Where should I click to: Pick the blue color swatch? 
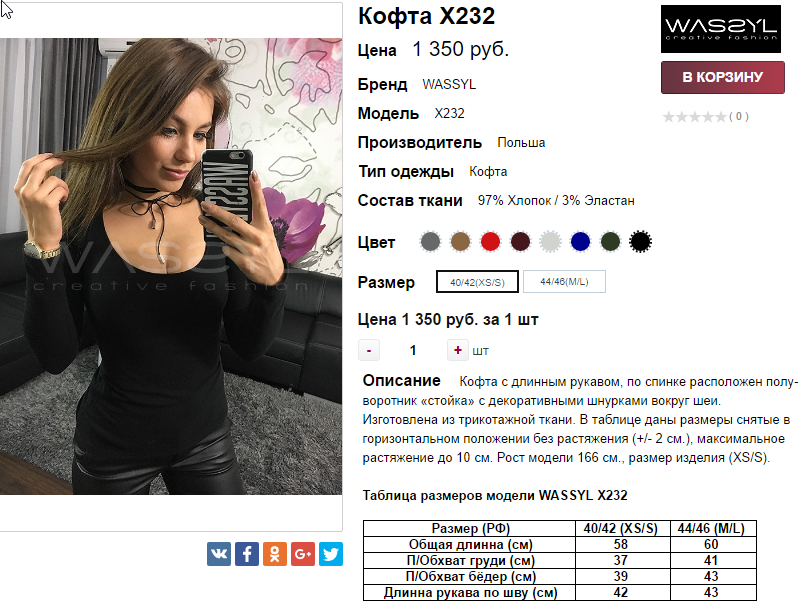(580, 242)
